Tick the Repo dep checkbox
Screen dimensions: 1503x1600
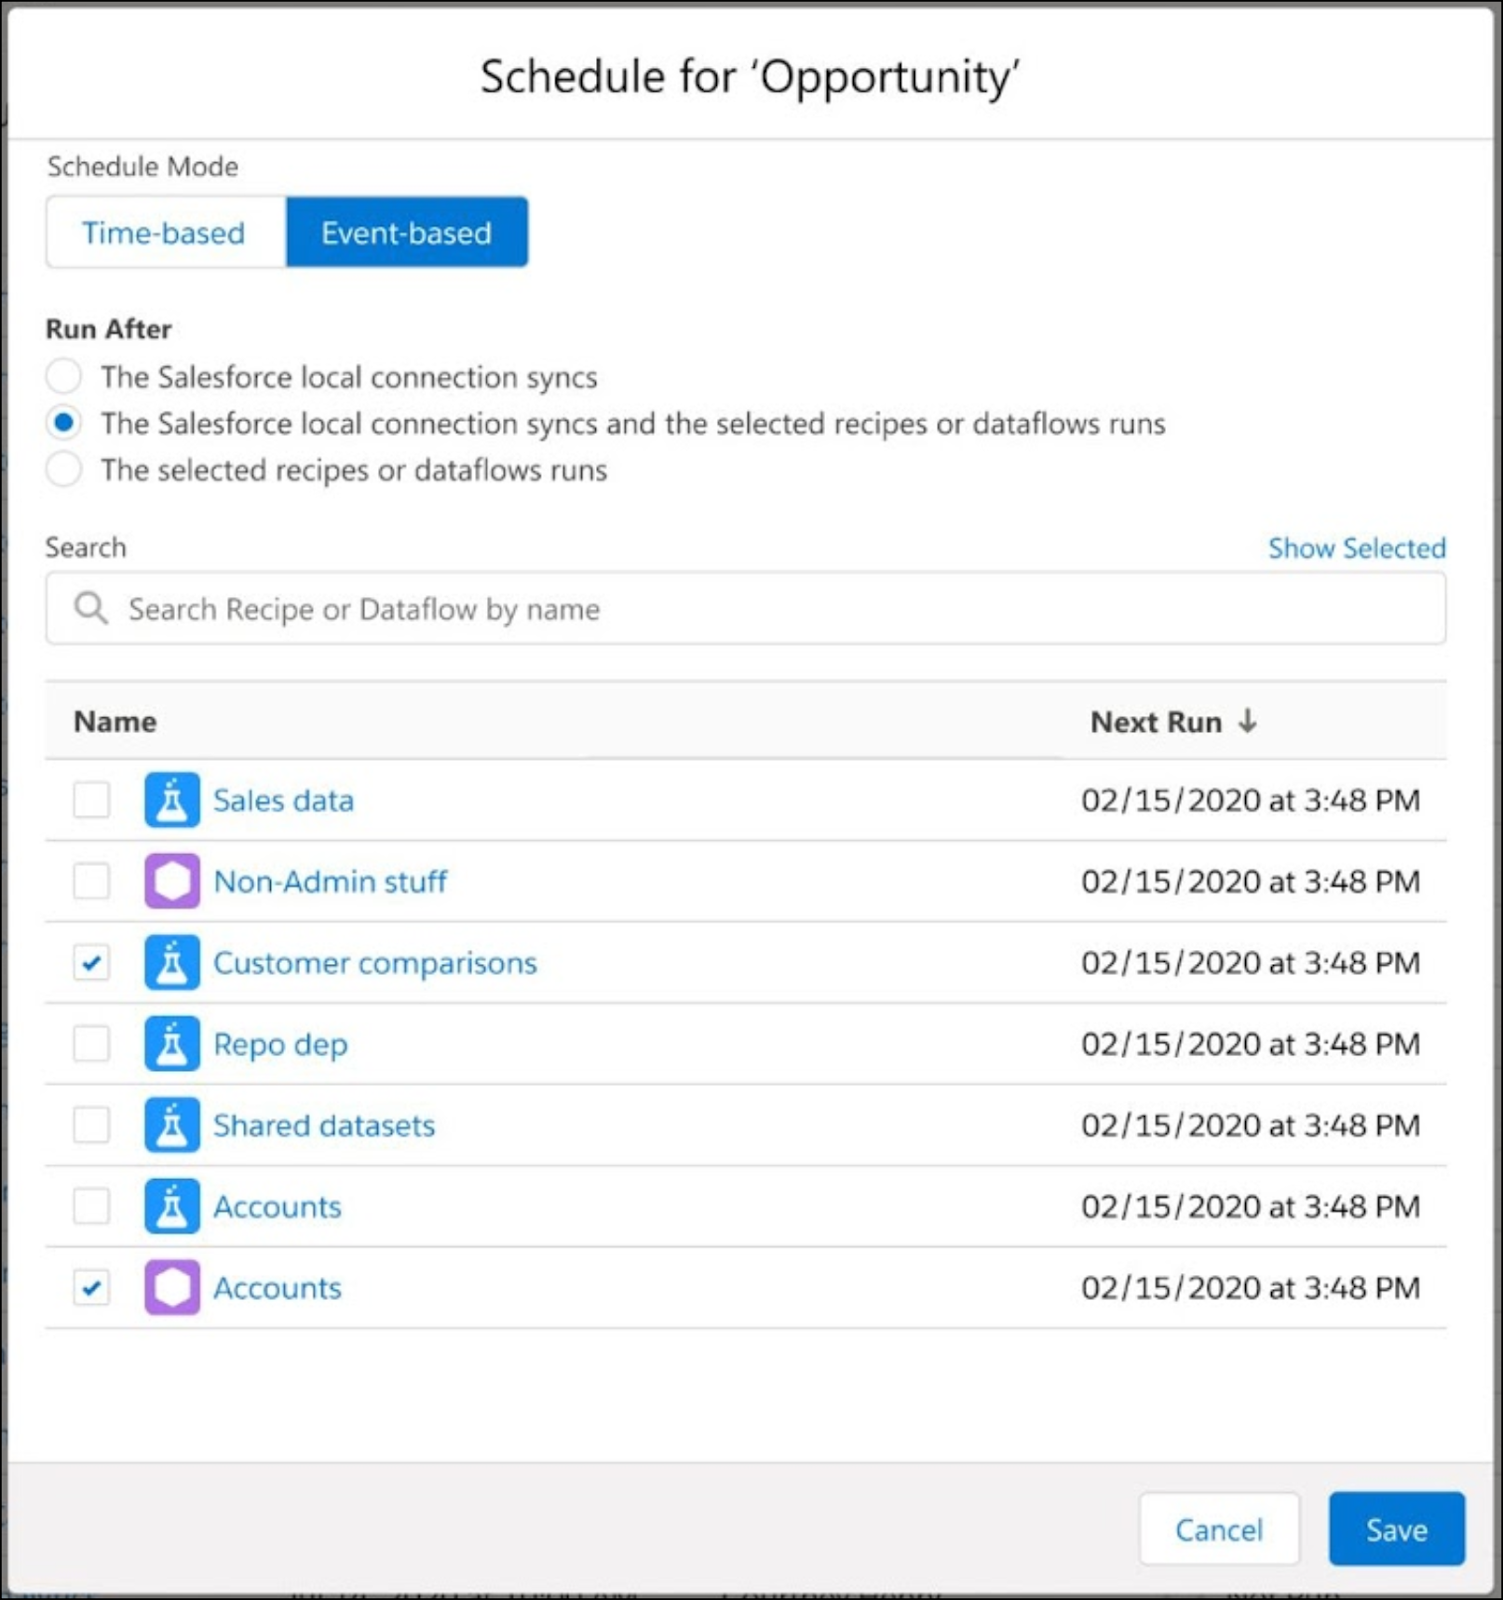(x=91, y=1044)
